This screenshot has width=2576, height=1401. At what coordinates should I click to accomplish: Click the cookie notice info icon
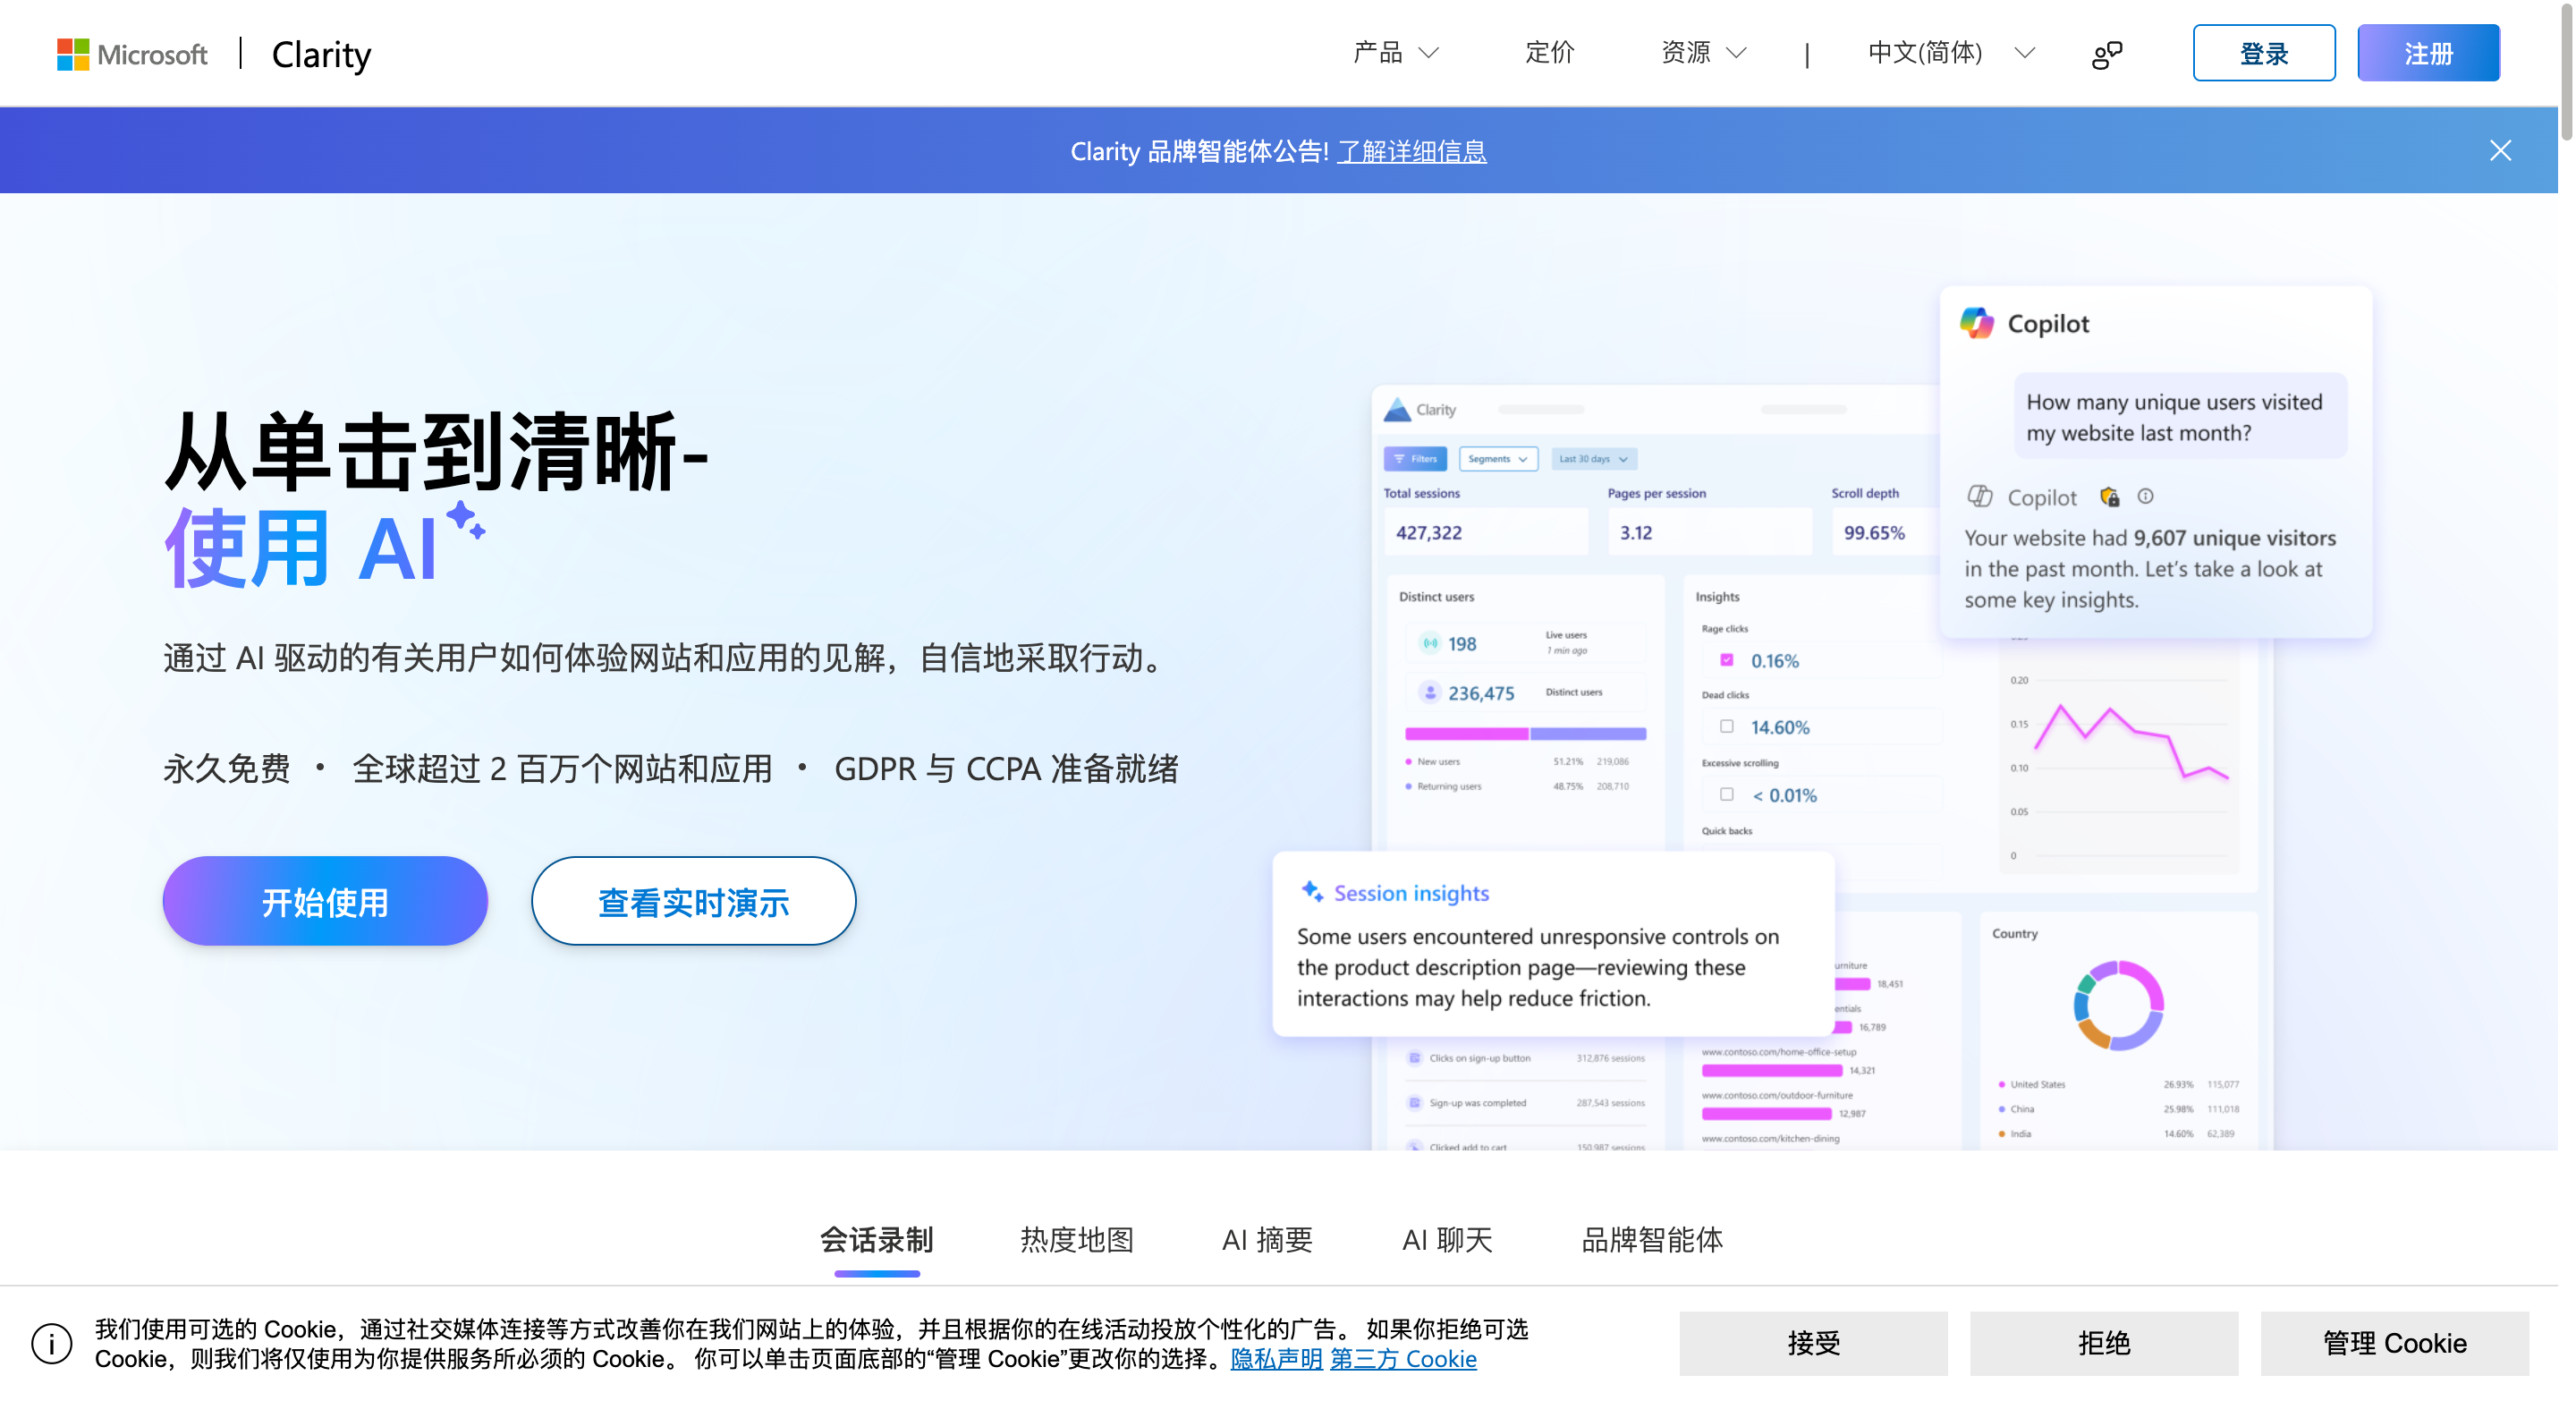tap(51, 1343)
